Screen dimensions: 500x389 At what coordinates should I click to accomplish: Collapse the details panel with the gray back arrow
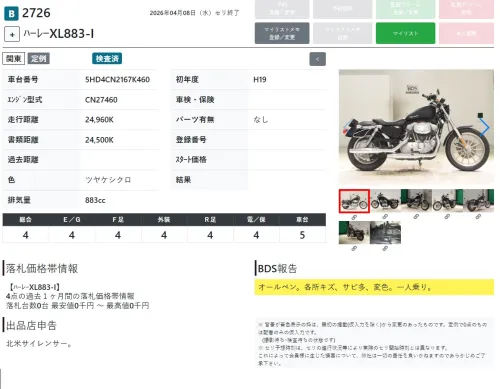click(317, 59)
